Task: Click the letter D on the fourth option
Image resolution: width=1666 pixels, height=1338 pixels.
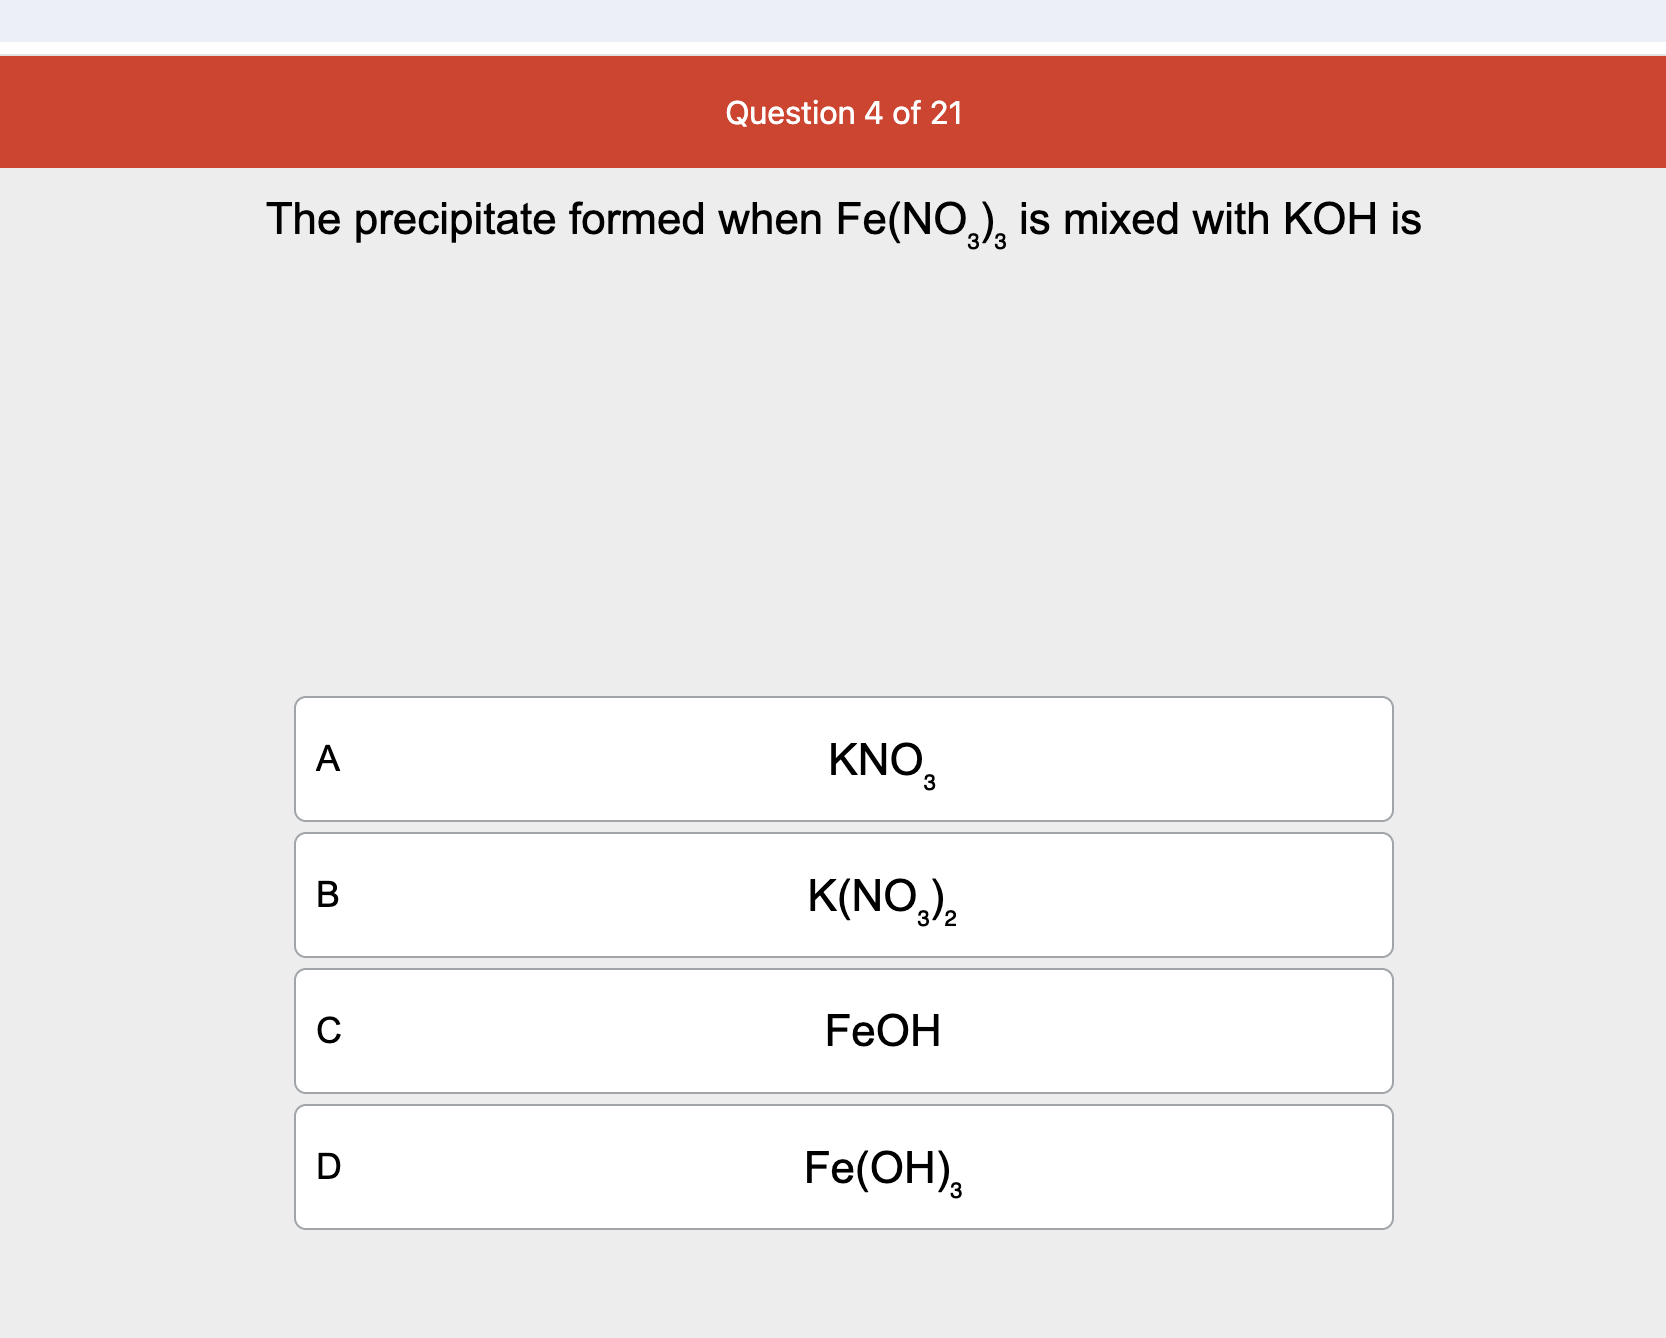Action: pyautogui.click(x=328, y=1166)
